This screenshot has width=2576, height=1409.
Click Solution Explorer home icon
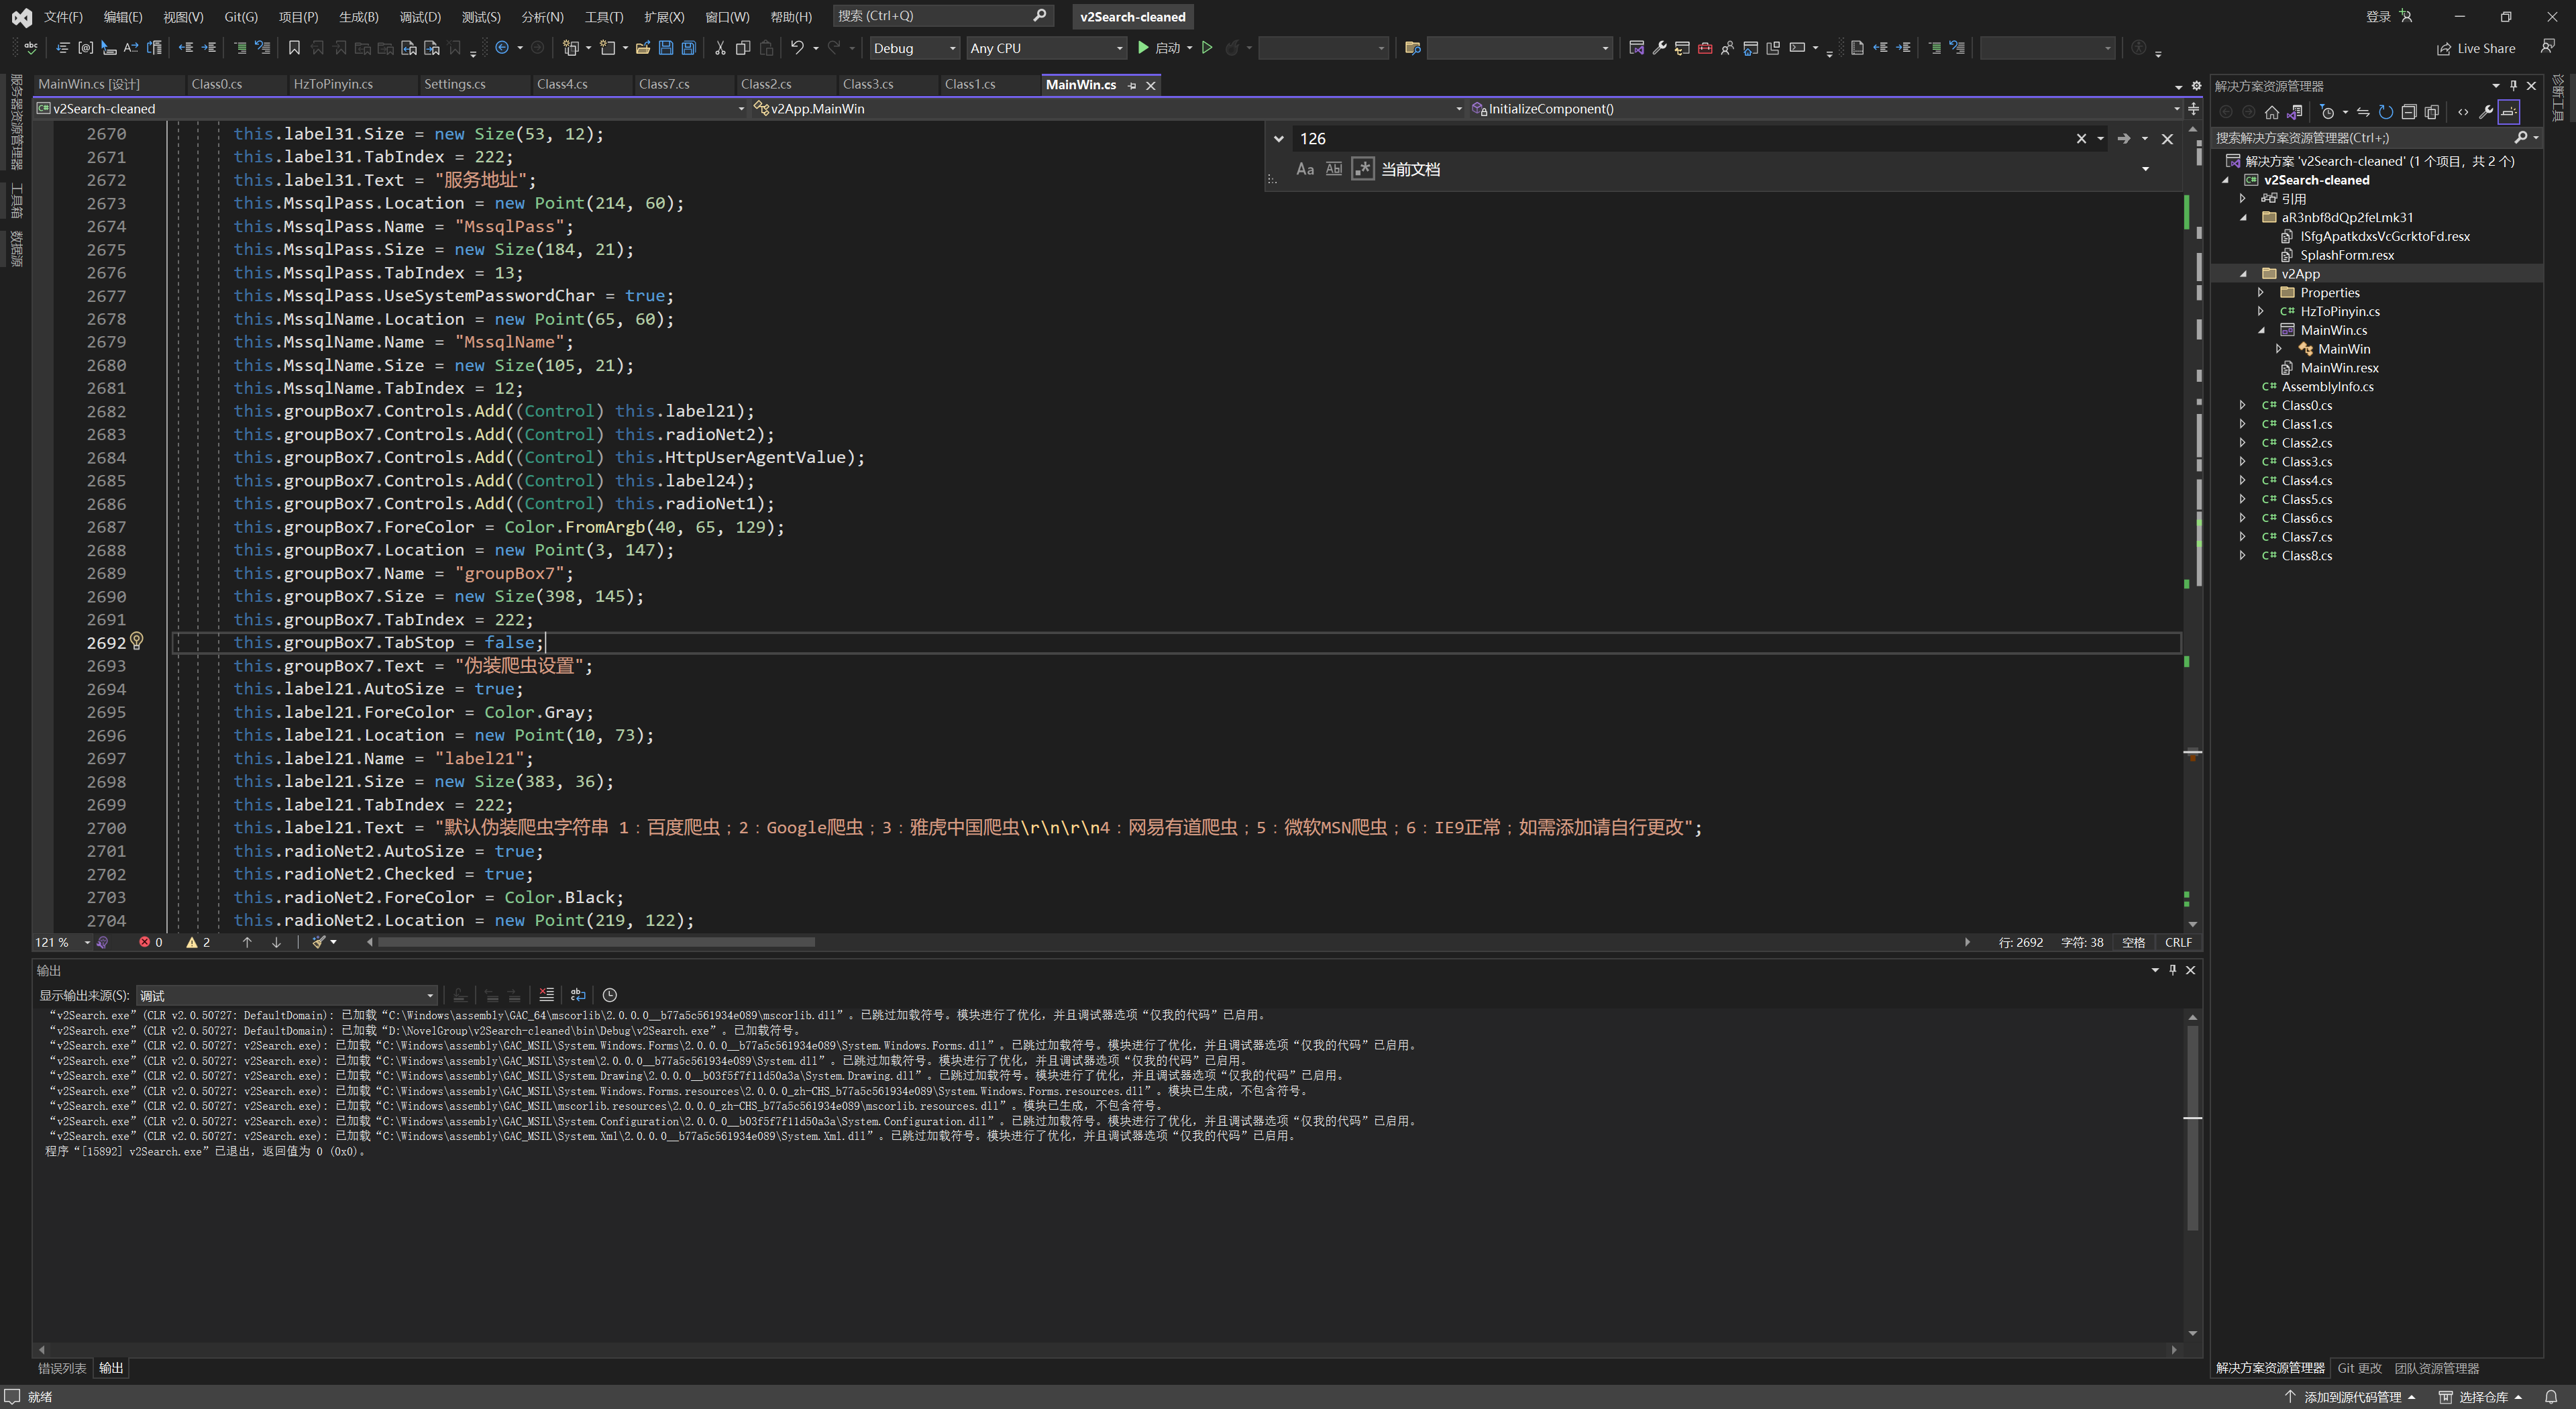tap(2272, 112)
